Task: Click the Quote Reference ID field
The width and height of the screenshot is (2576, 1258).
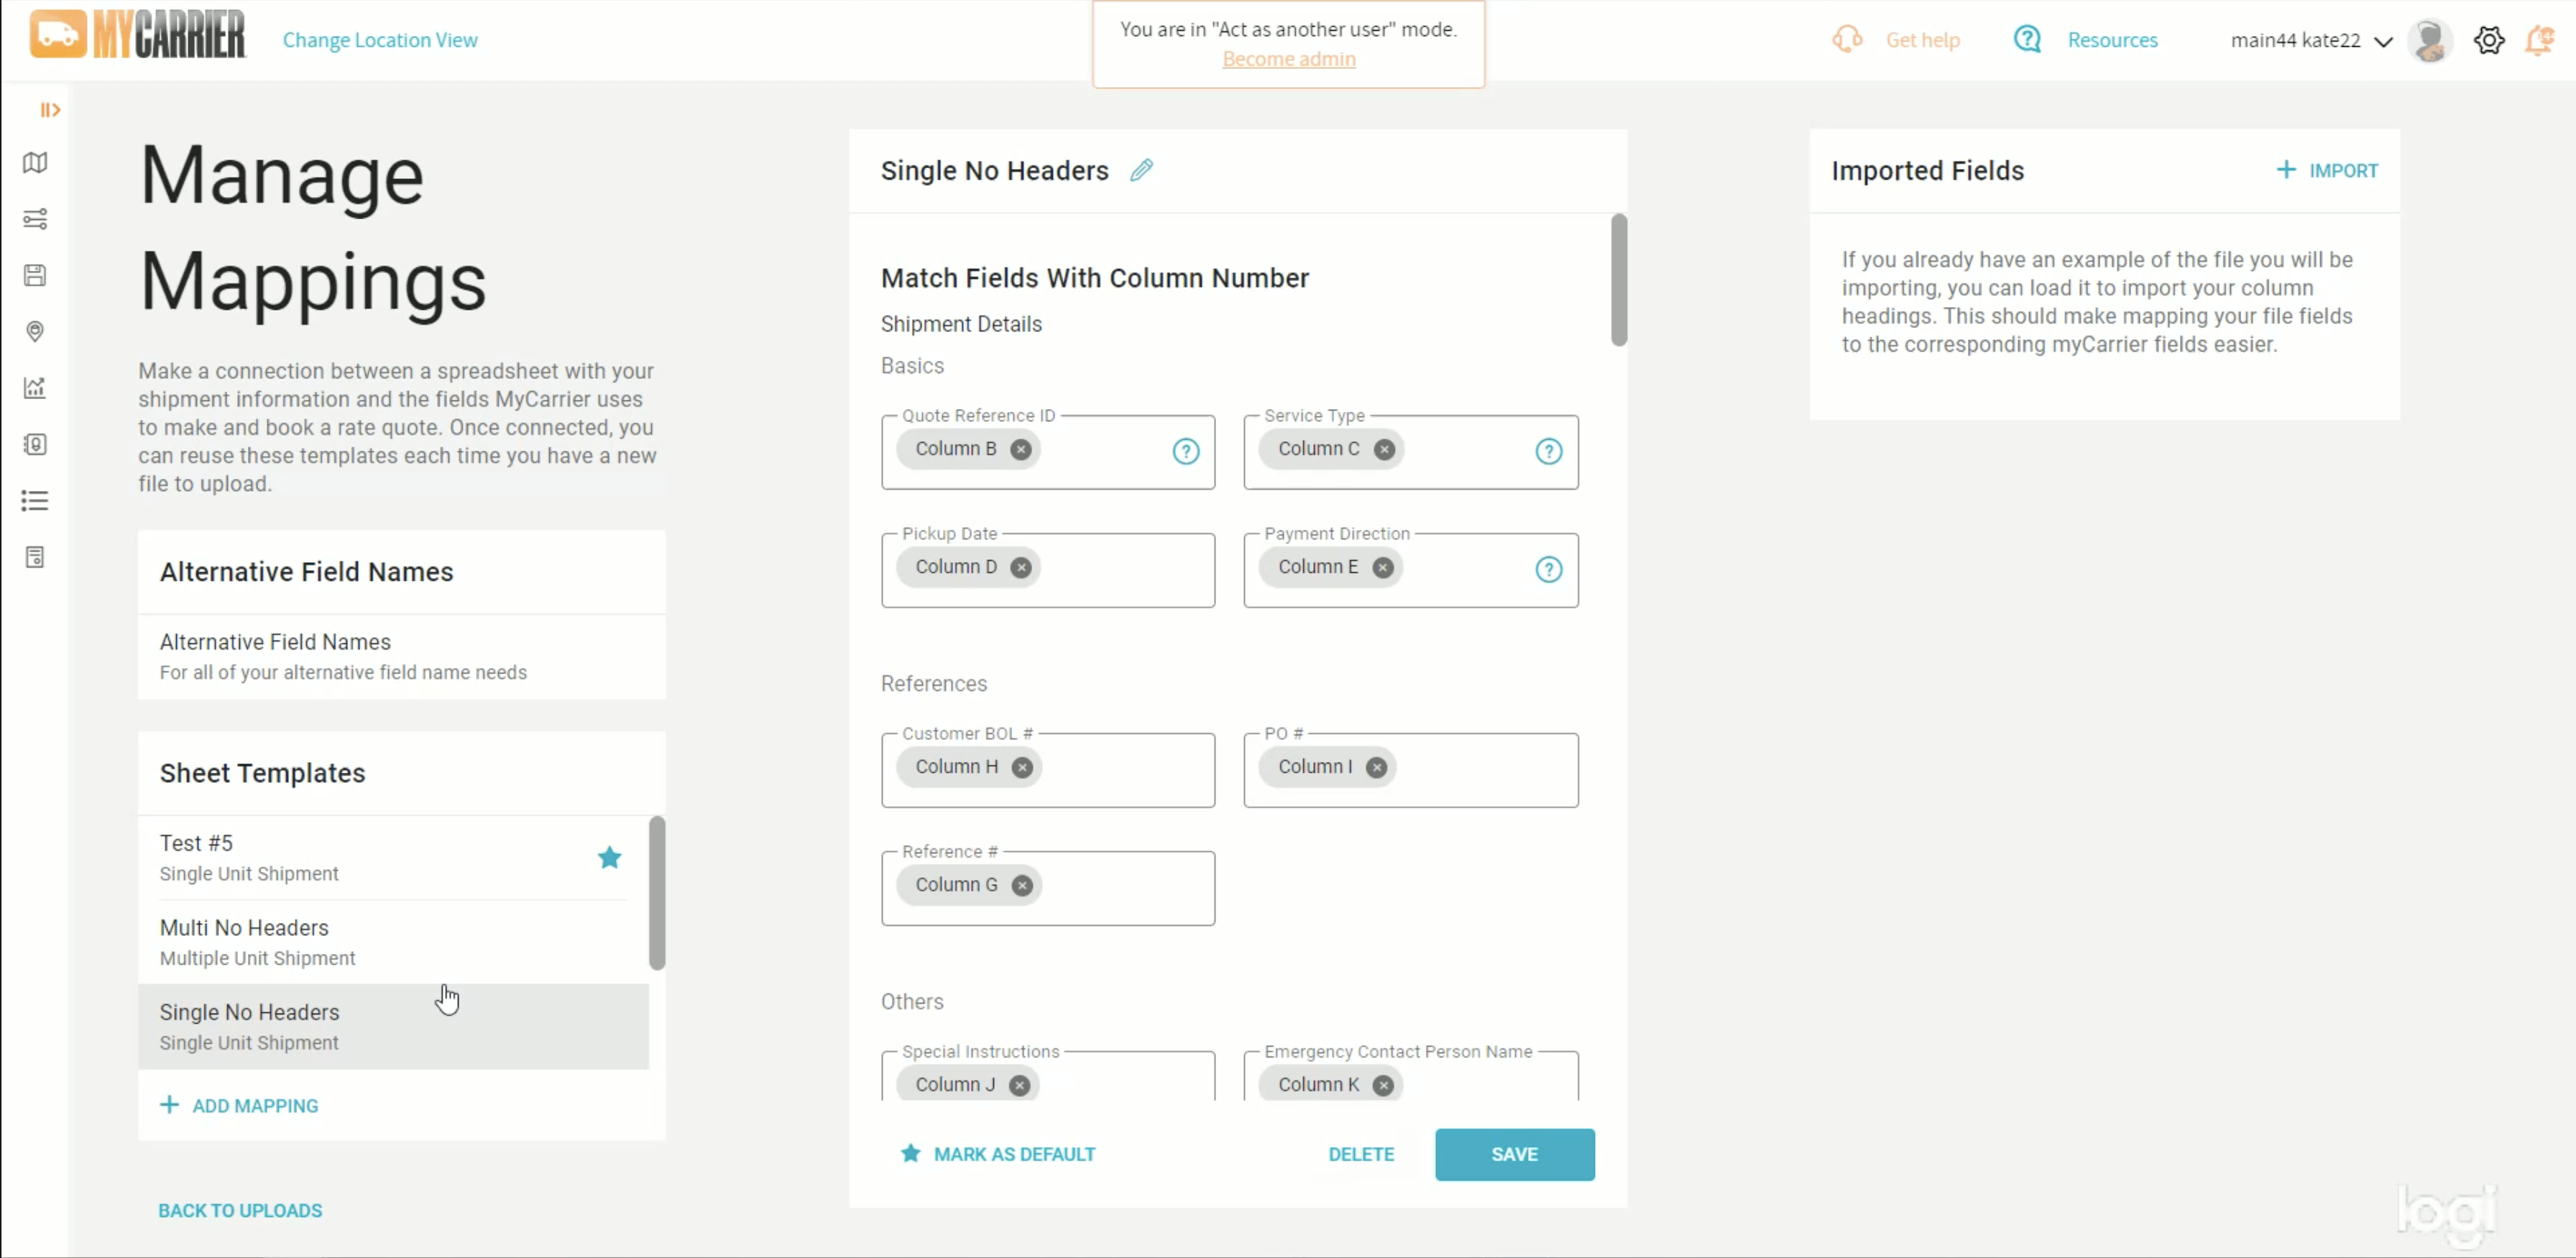Action: click(1047, 451)
